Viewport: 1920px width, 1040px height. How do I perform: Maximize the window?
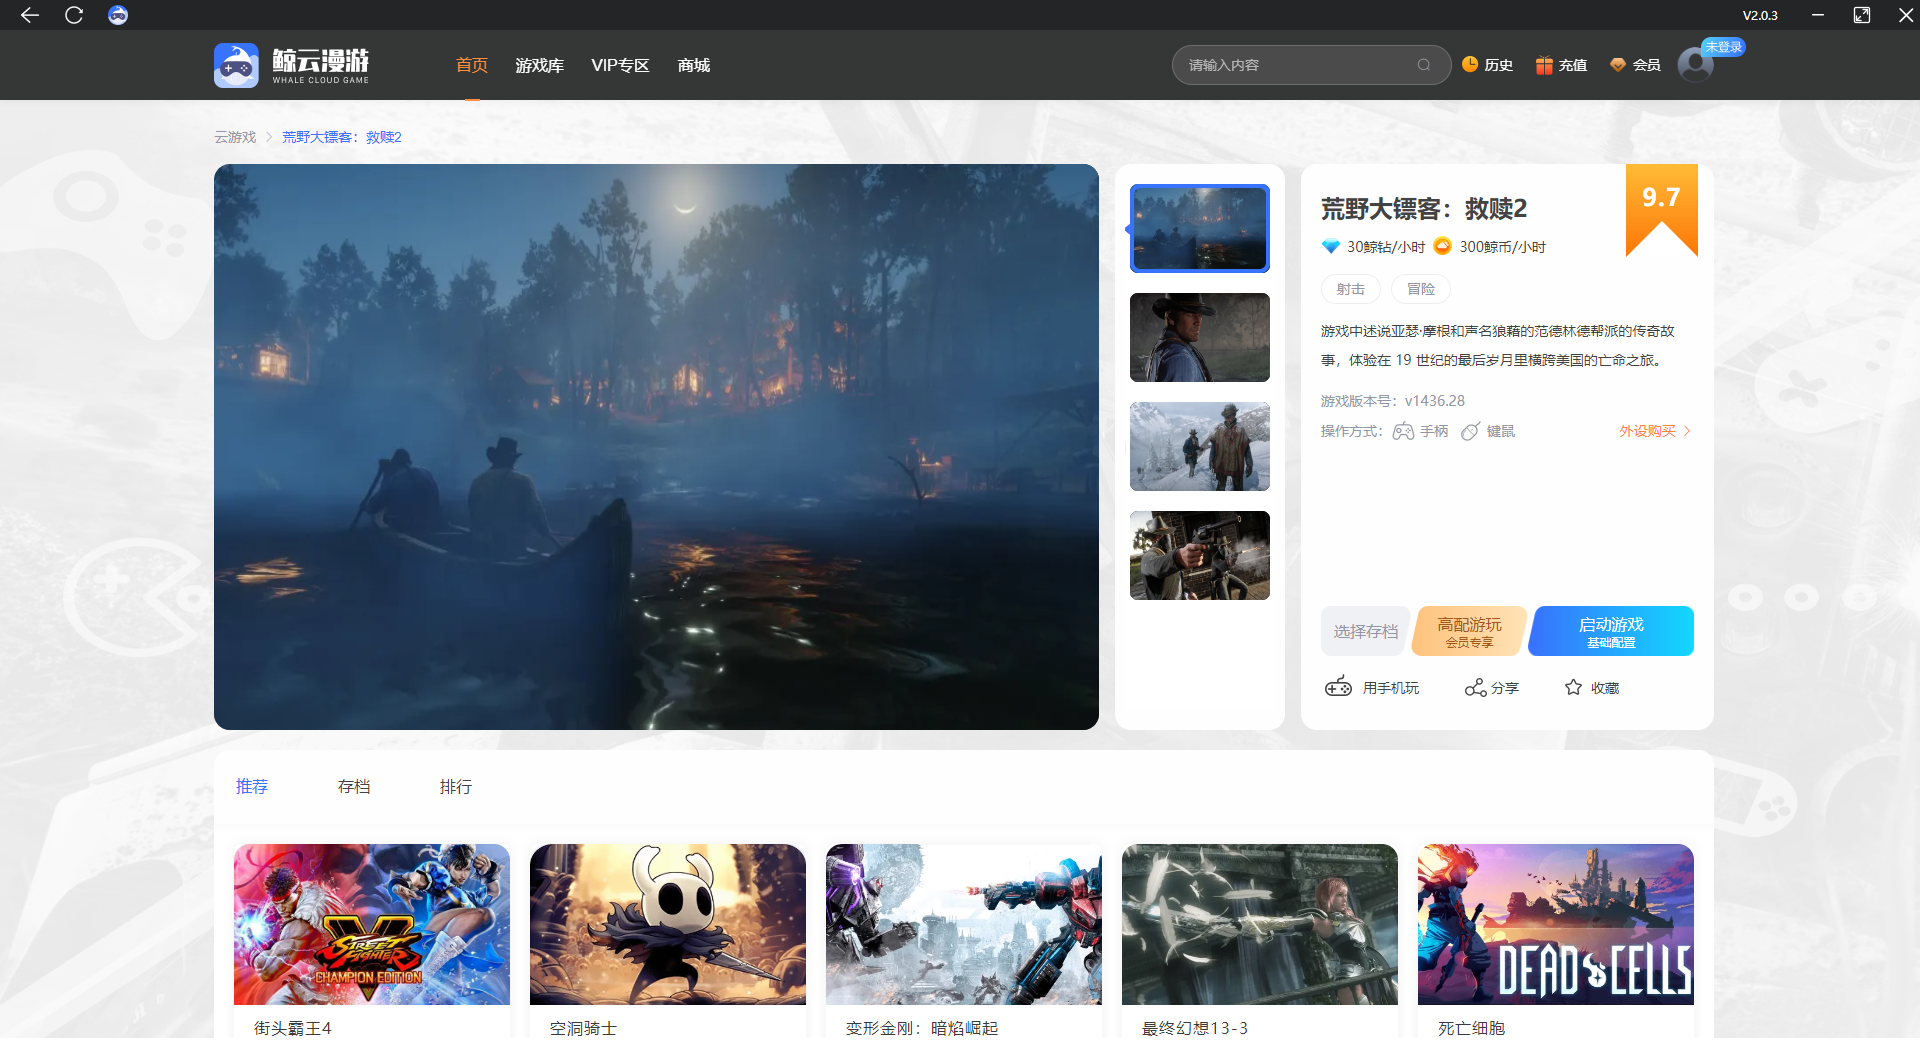coord(1862,15)
